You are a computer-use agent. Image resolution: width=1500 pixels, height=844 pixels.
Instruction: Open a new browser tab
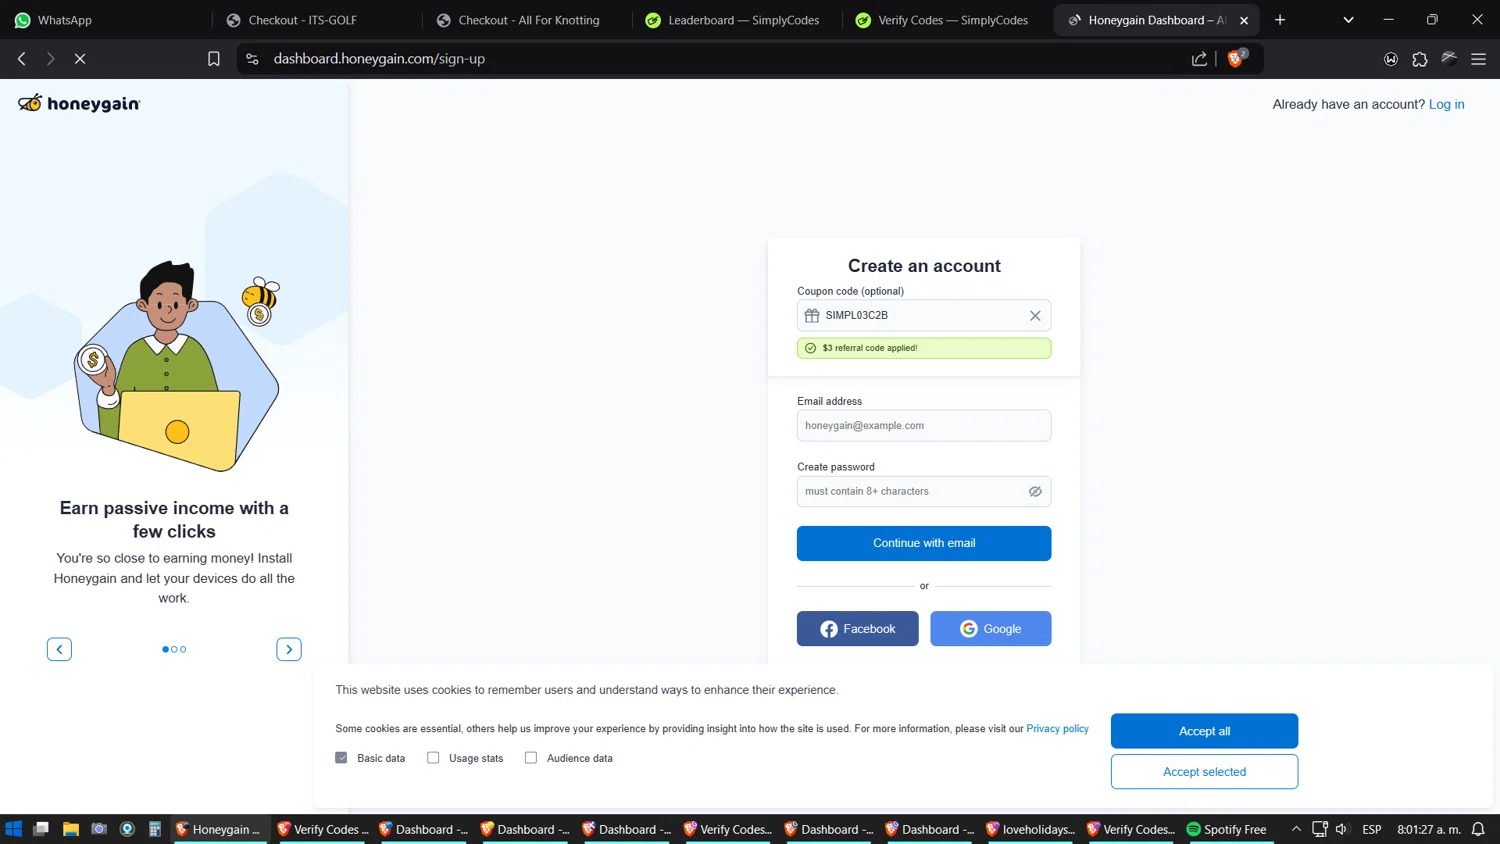click(x=1280, y=20)
